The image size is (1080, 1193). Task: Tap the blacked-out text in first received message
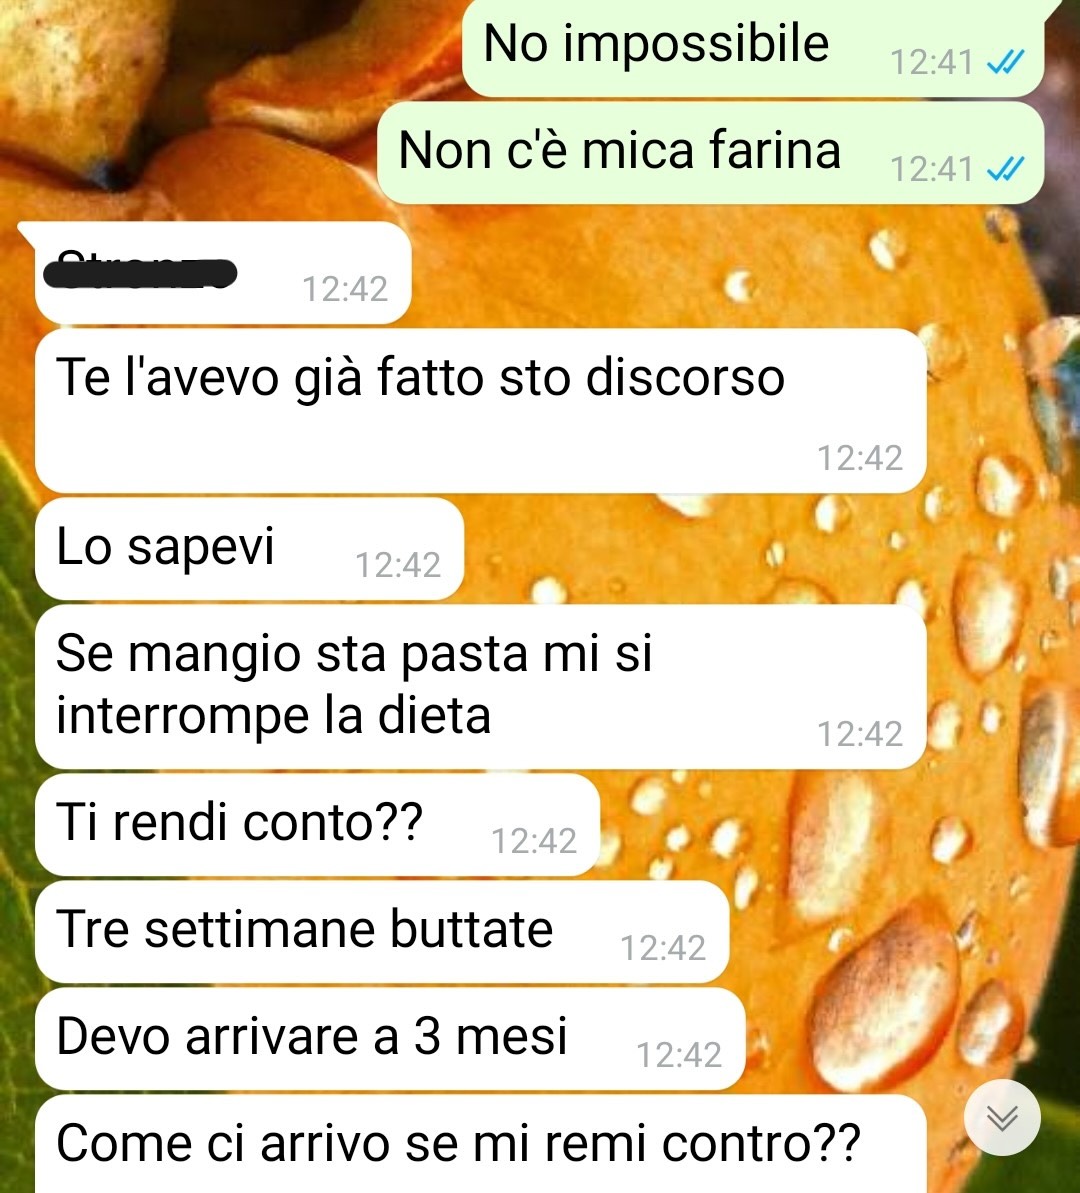(140, 272)
